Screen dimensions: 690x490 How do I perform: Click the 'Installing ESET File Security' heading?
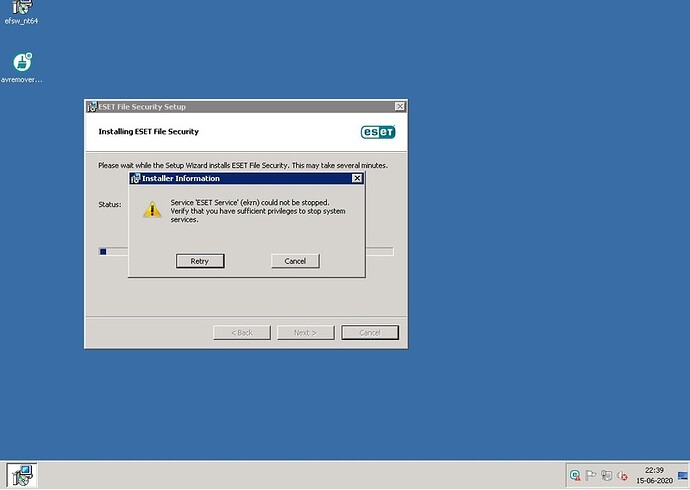pos(149,132)
